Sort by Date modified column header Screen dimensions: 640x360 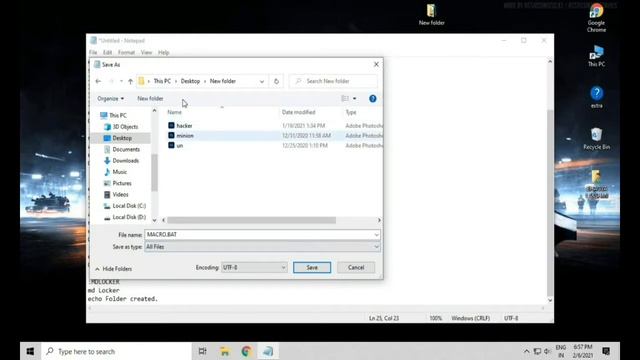(x=298, y=112)
